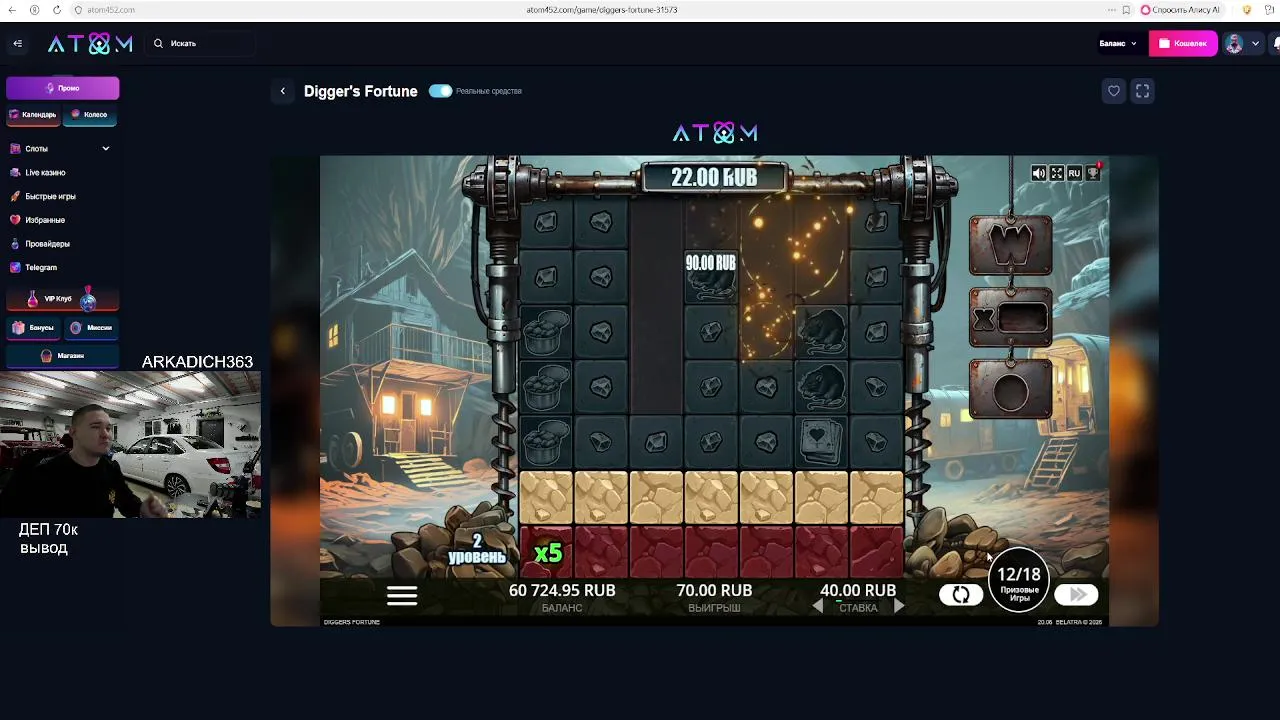This screenshot has width=1280, height=720.
Task: Mute the game sound speaker icon
Action: [x=1038, y=173]
